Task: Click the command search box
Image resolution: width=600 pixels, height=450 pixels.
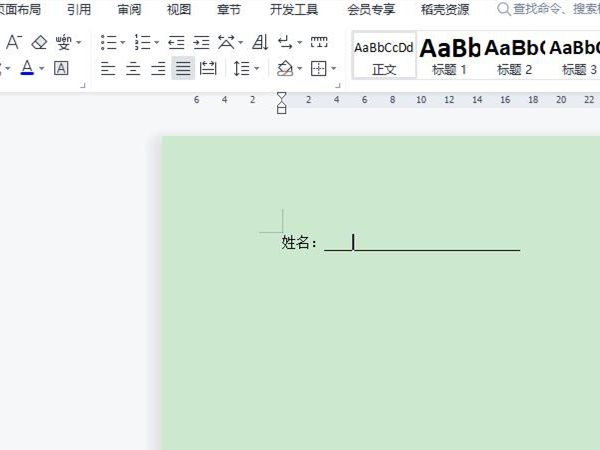Action: point(550,9)
